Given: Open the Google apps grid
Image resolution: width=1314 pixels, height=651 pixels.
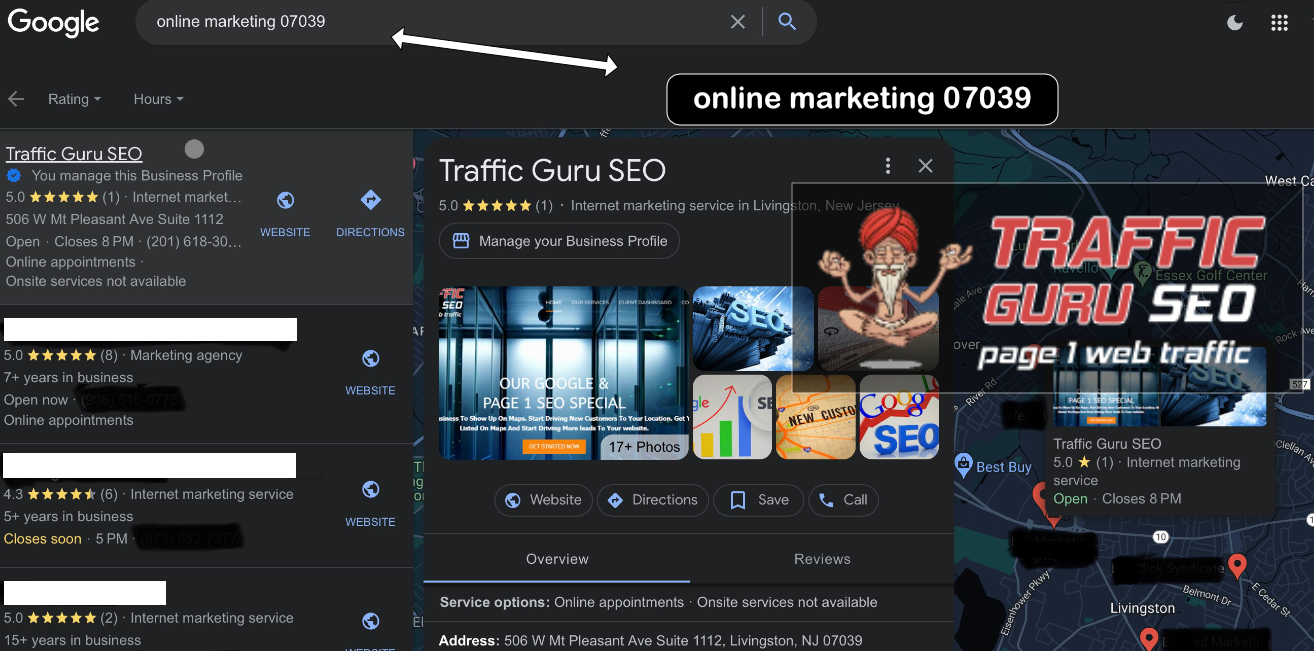Looking at the screenshot, I should click(x=1279, y=23).
